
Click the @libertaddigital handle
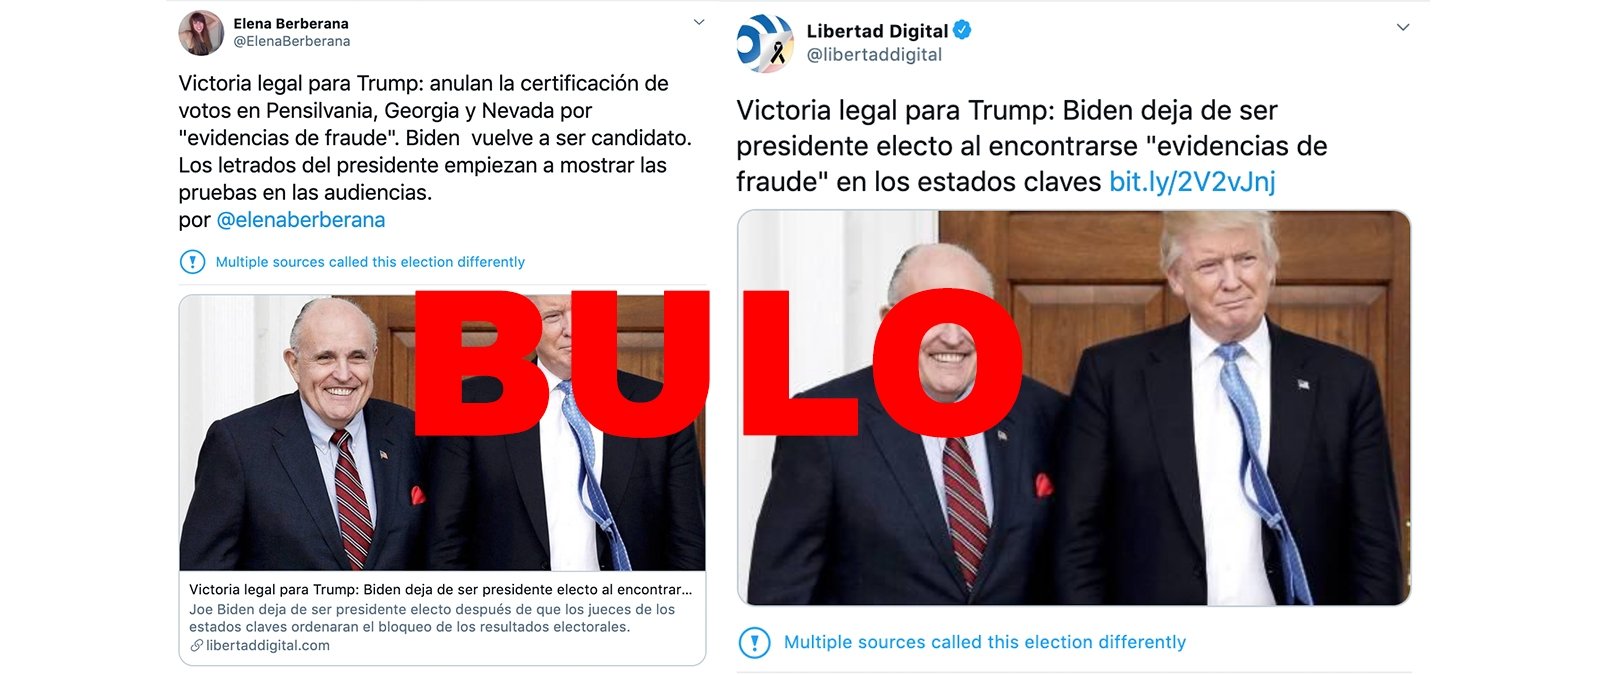(x=874, y=55)
